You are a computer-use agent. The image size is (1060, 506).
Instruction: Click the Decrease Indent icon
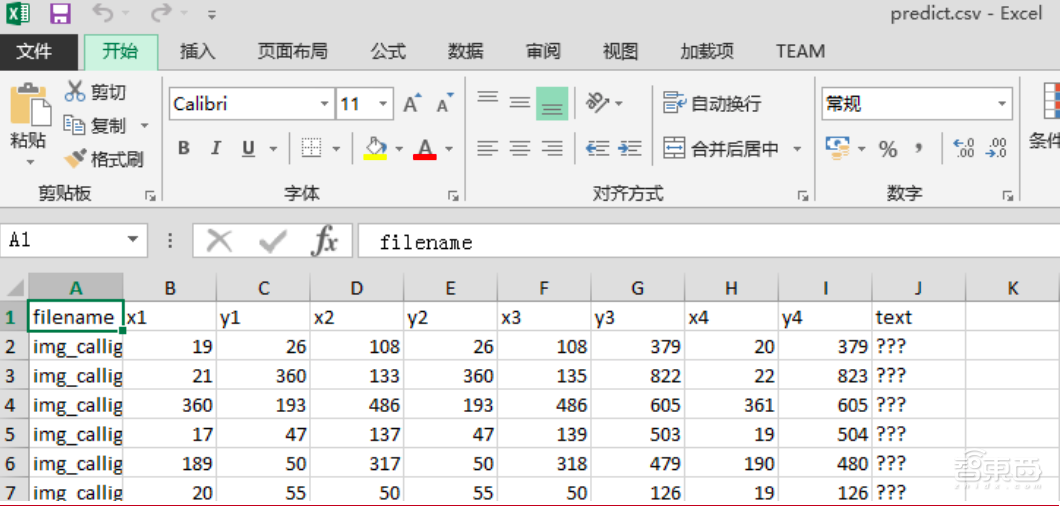tap(598, 149)
